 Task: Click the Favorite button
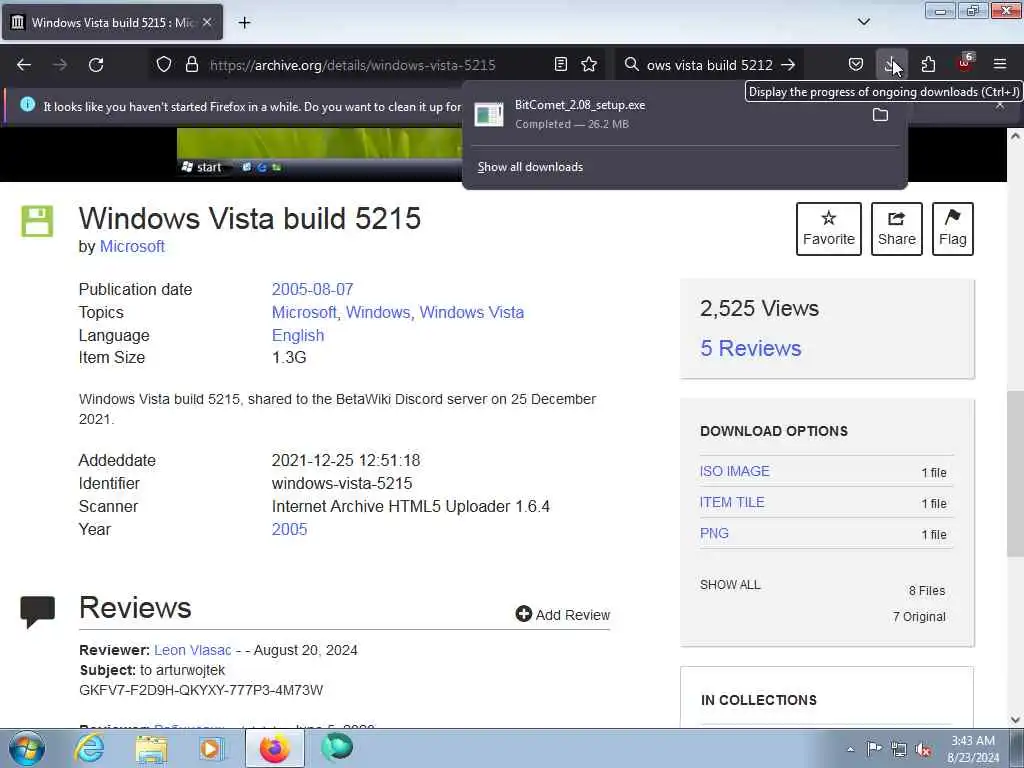[828, 229]
